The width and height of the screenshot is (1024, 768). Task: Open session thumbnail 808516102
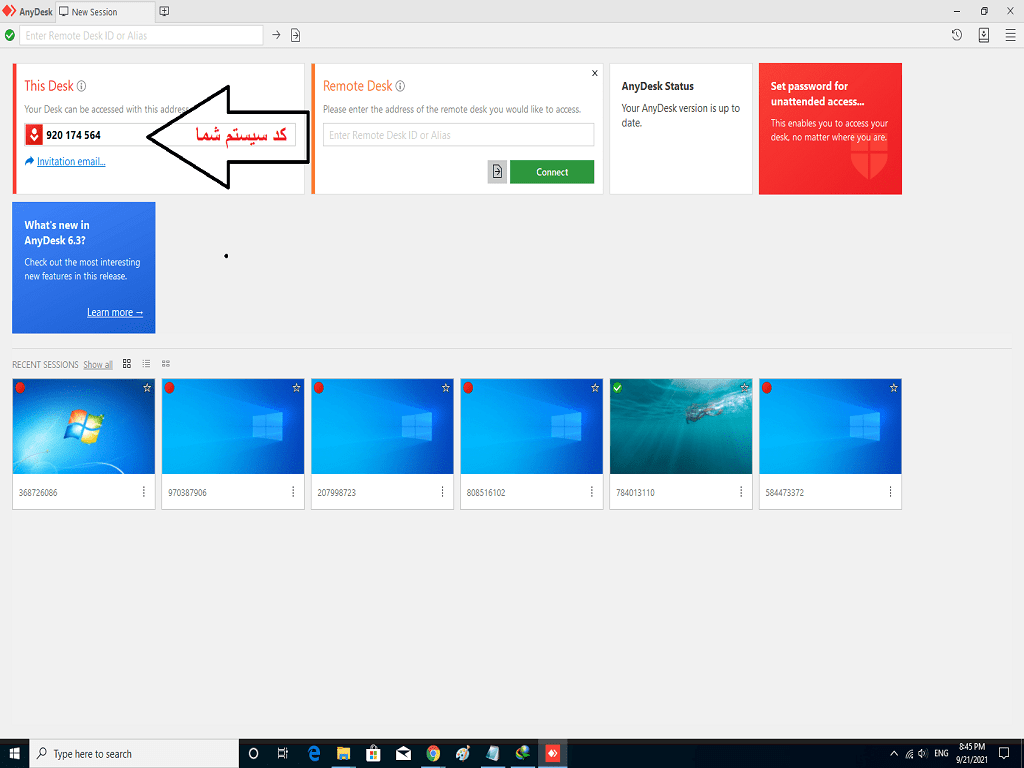pyautogui.click(x=532, y=426)
